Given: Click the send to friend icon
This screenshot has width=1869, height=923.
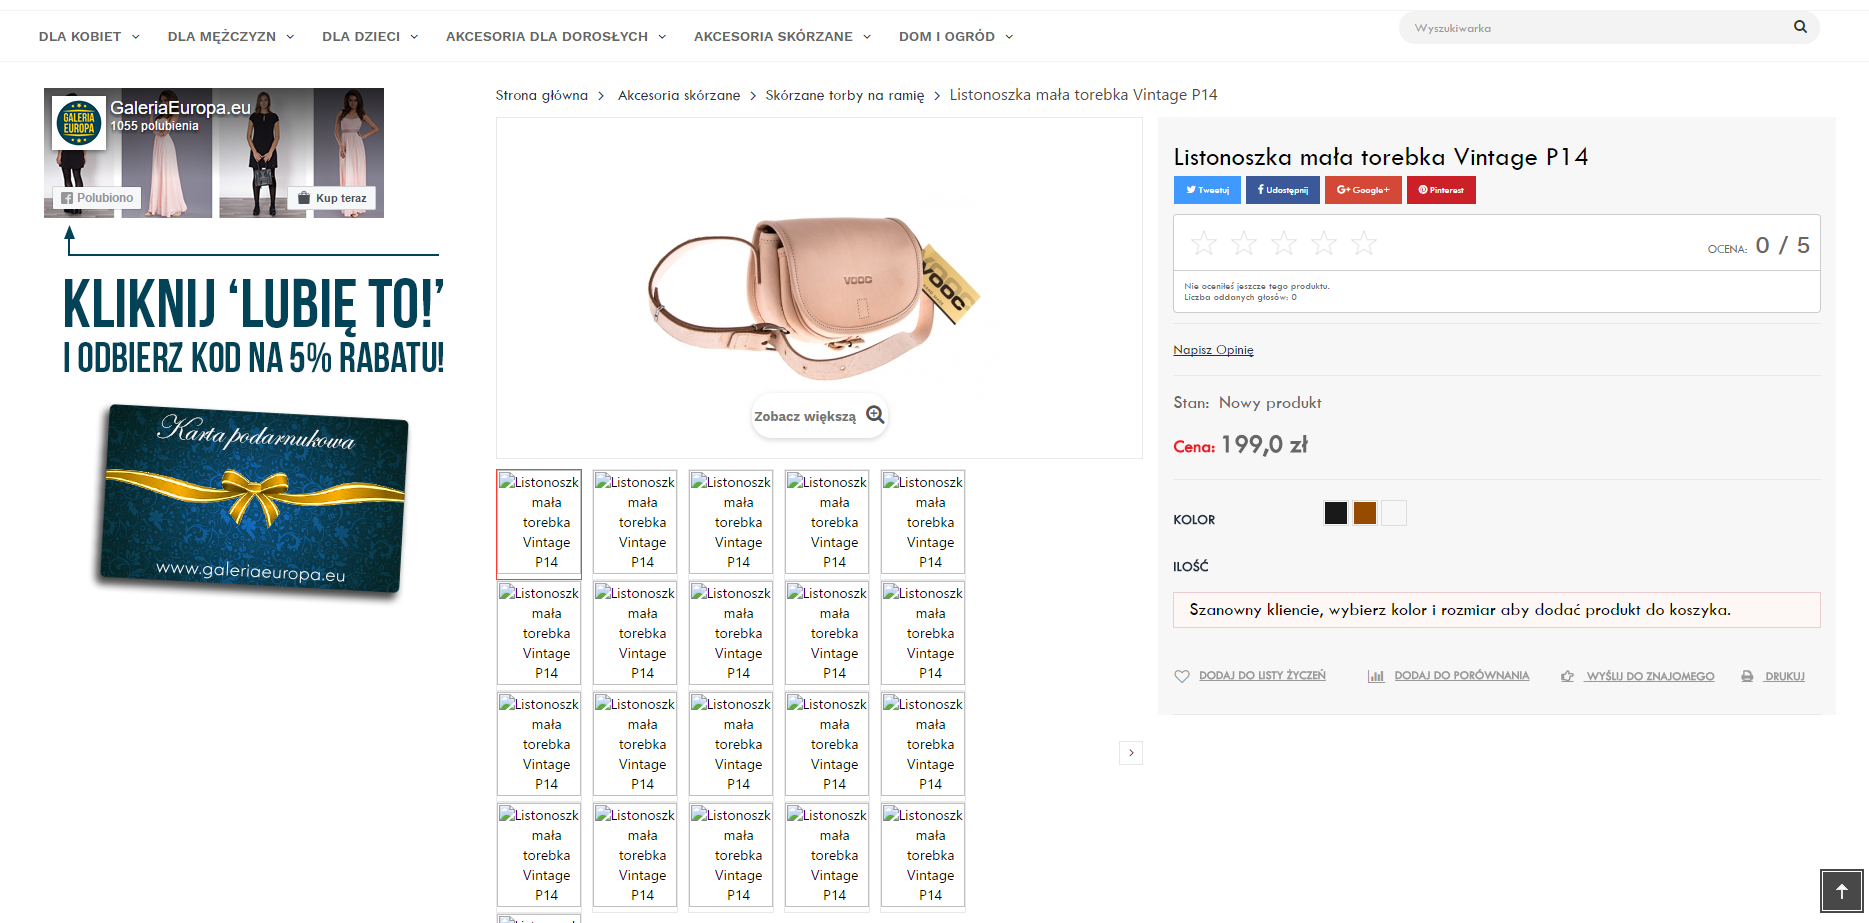Looking at the screenshot, I should [1567, 676].
